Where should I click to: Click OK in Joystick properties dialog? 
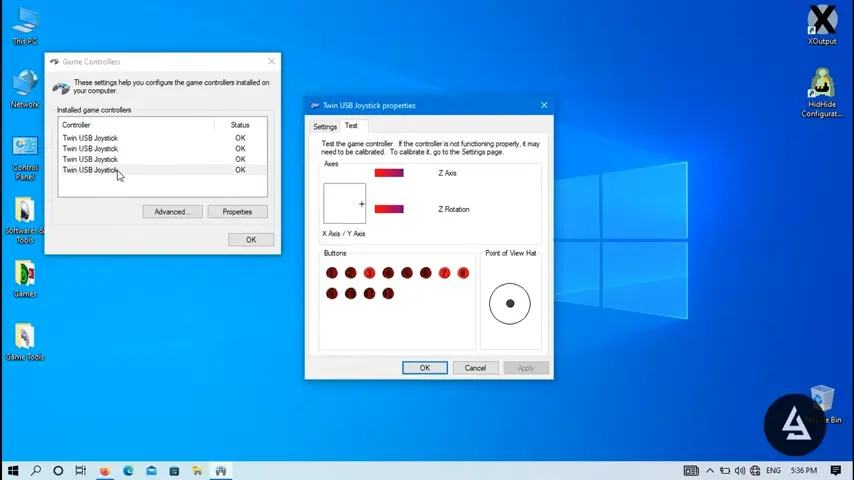425,368
